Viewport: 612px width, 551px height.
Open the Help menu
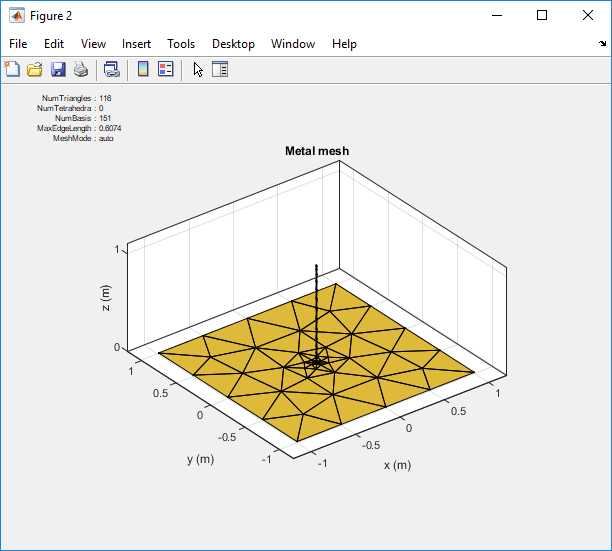point(344,44)
